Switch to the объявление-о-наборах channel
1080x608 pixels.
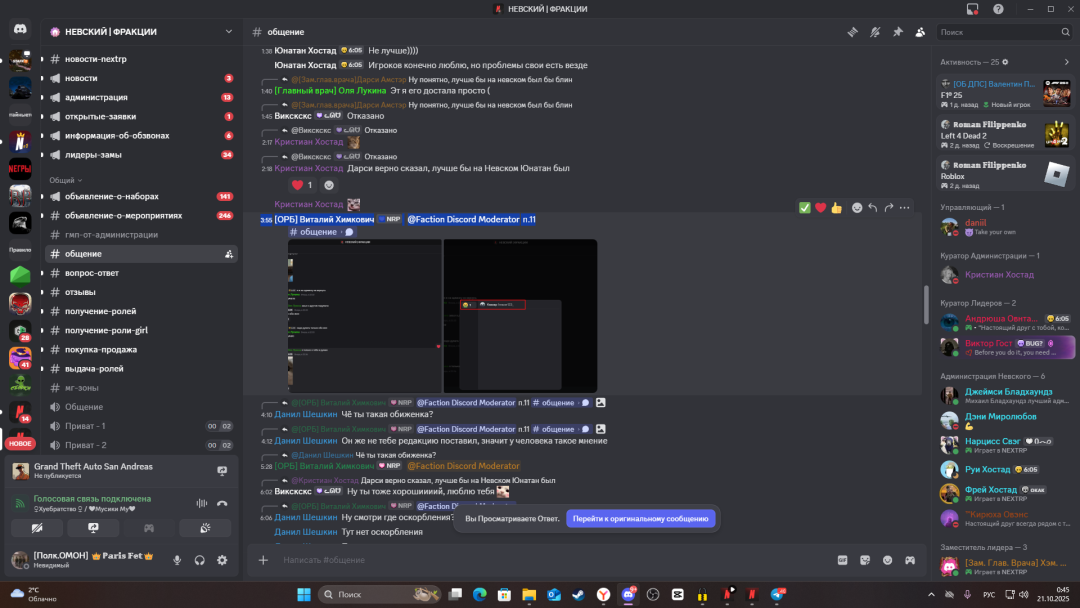point(111,196)
